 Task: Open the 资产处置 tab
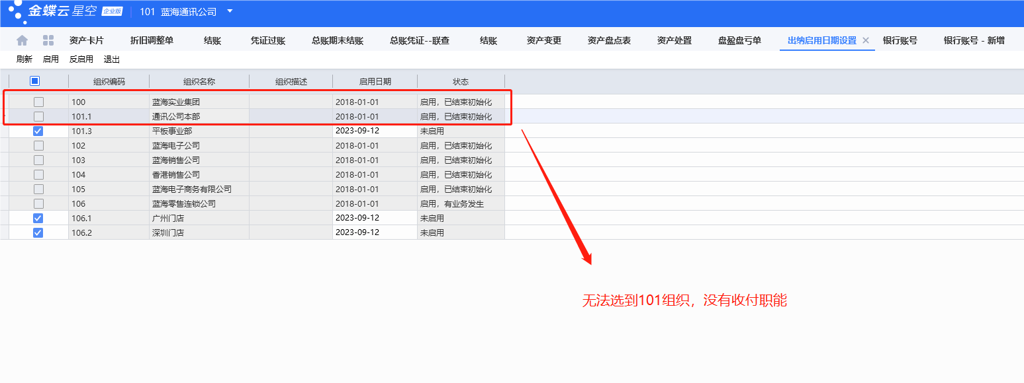[x=675, y=41]
